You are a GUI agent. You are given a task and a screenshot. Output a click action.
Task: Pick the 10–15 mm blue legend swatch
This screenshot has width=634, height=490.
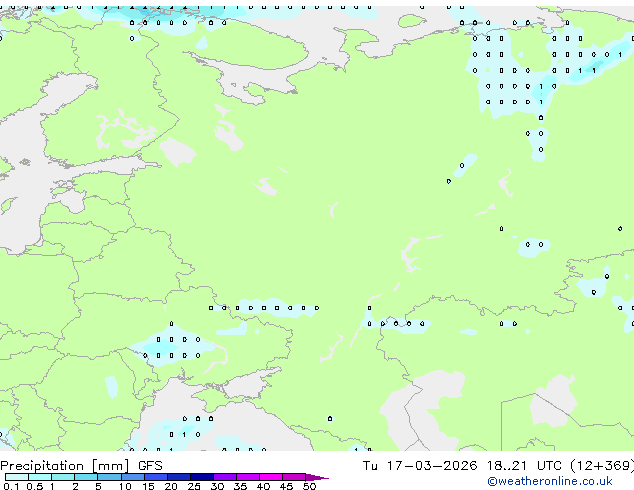132,477
